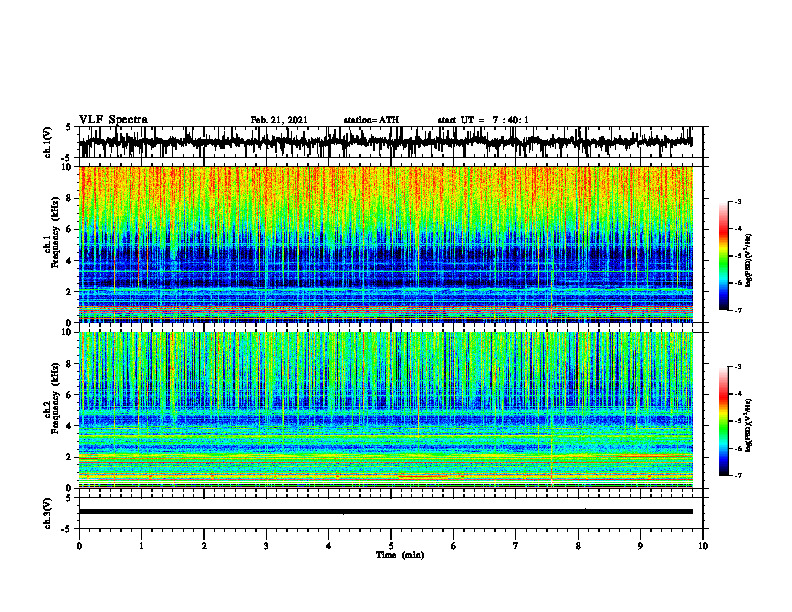Viewport: 792px width, 612px height.
Task: Click inside the ch.1 spectrogram panel
Action: 385,244
